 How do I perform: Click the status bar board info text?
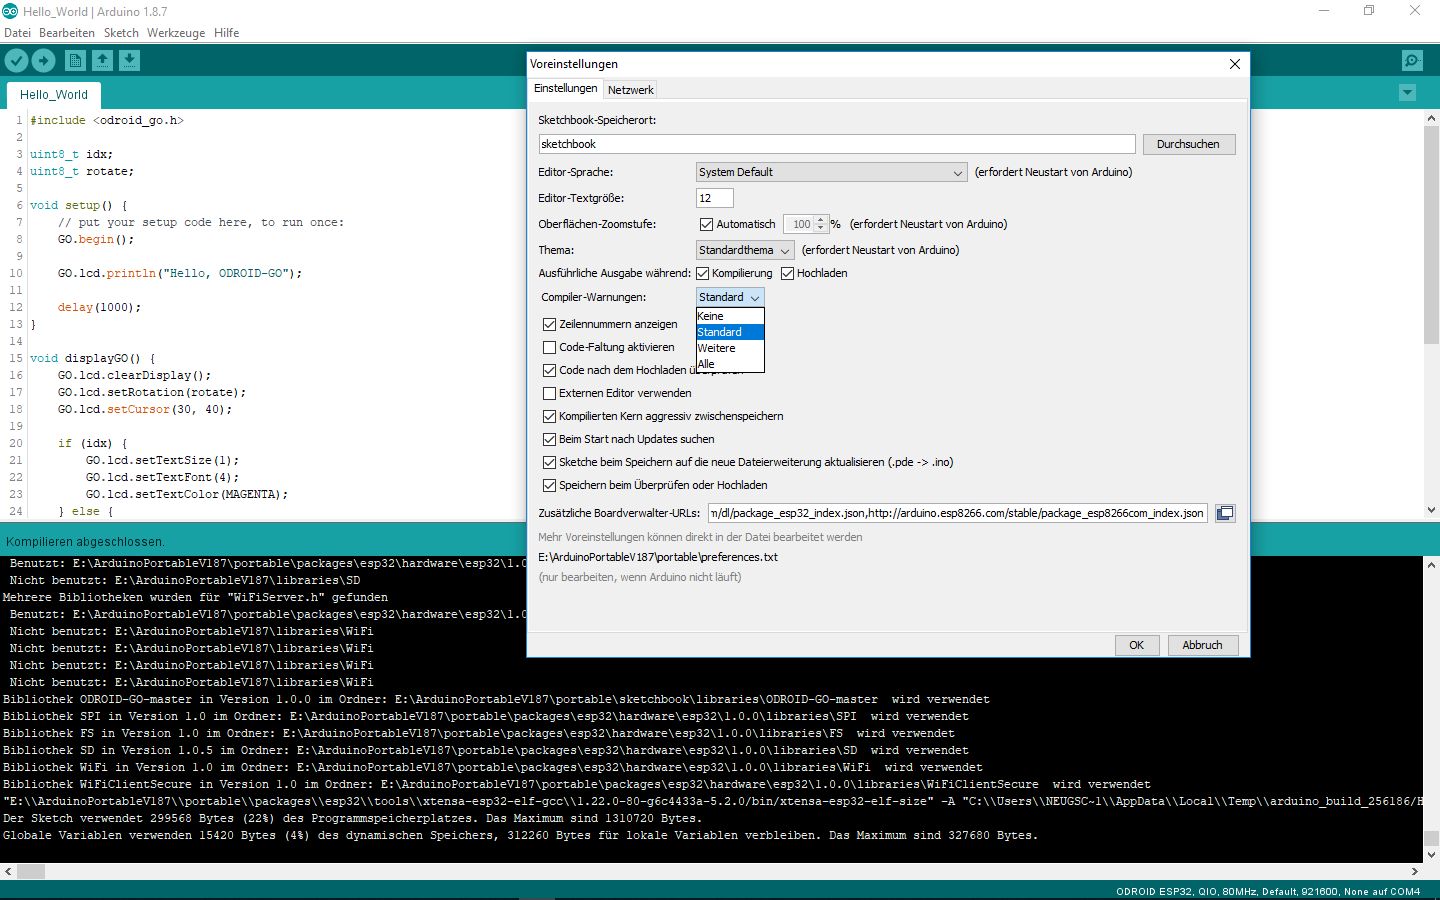[1268, 891]
